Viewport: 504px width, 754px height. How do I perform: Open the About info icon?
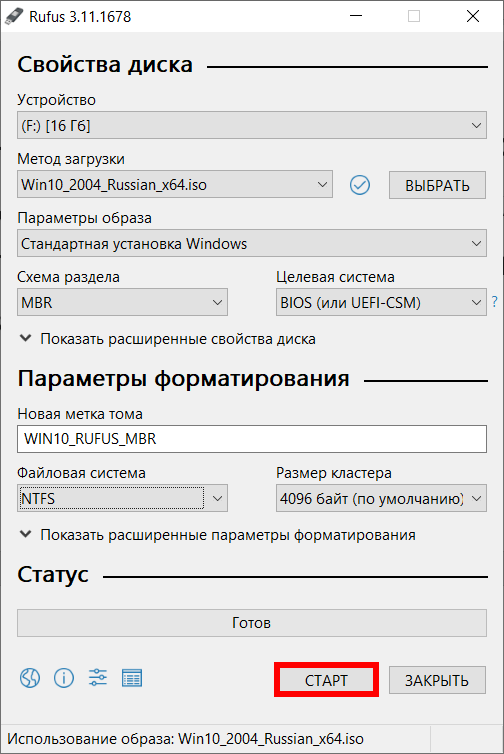pyautogui.click(x=64, y=678)
